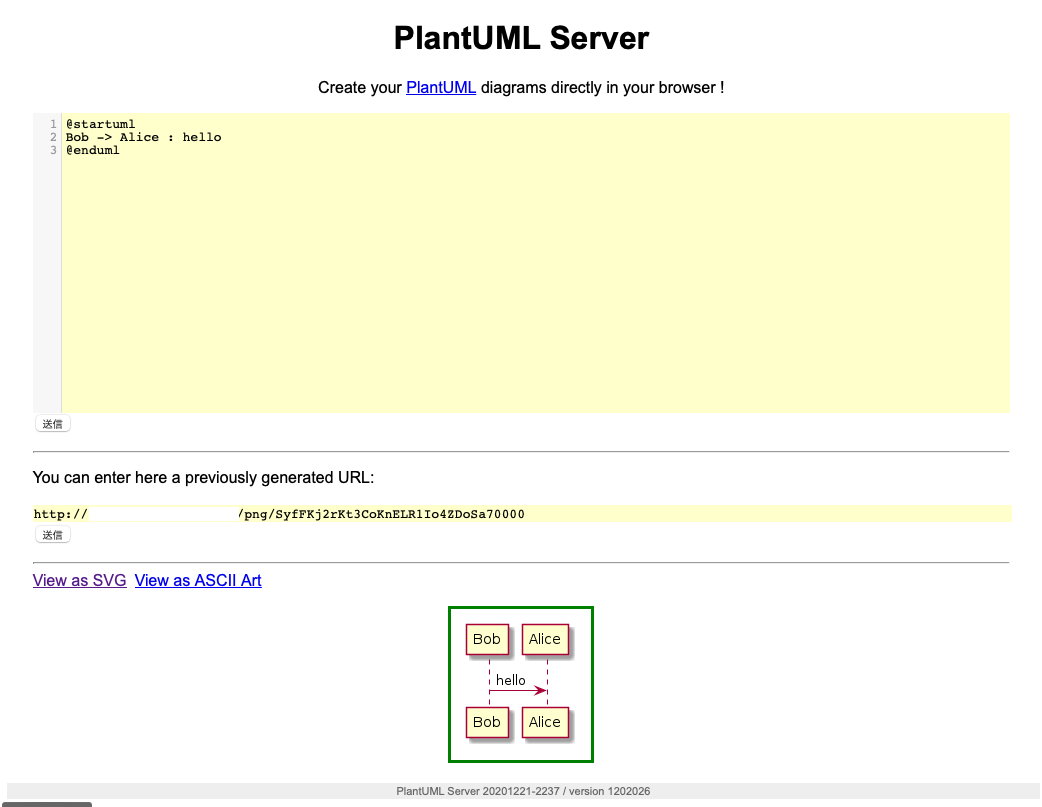
Task: Click the View as SVG link
Action: [80, 580]
